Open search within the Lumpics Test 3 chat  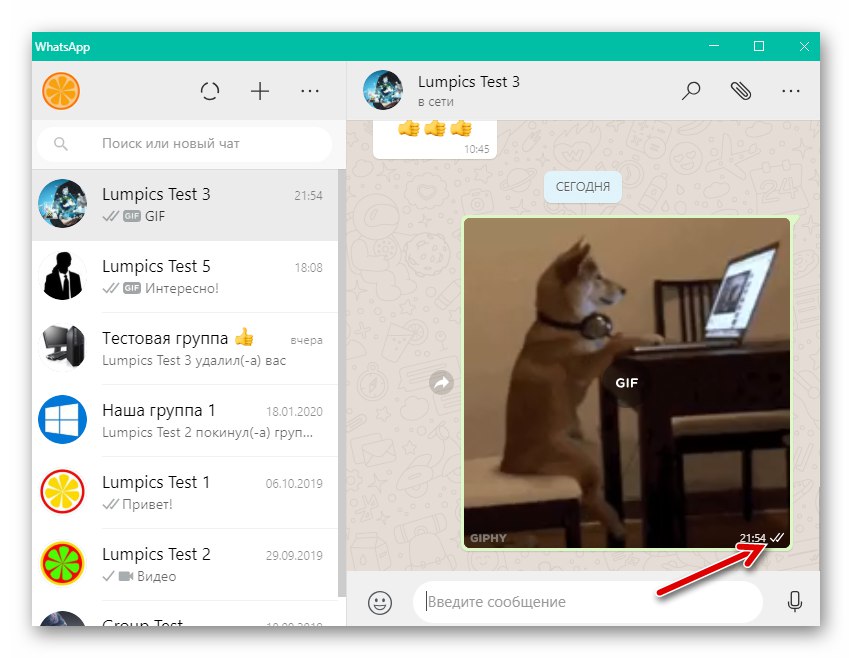point(690,90)
